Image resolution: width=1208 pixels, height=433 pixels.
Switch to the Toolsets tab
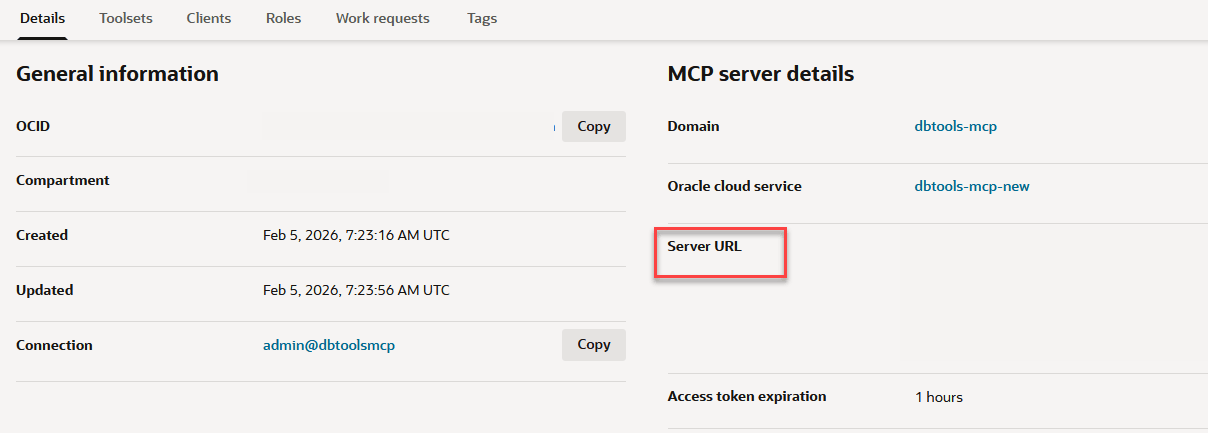126,18
